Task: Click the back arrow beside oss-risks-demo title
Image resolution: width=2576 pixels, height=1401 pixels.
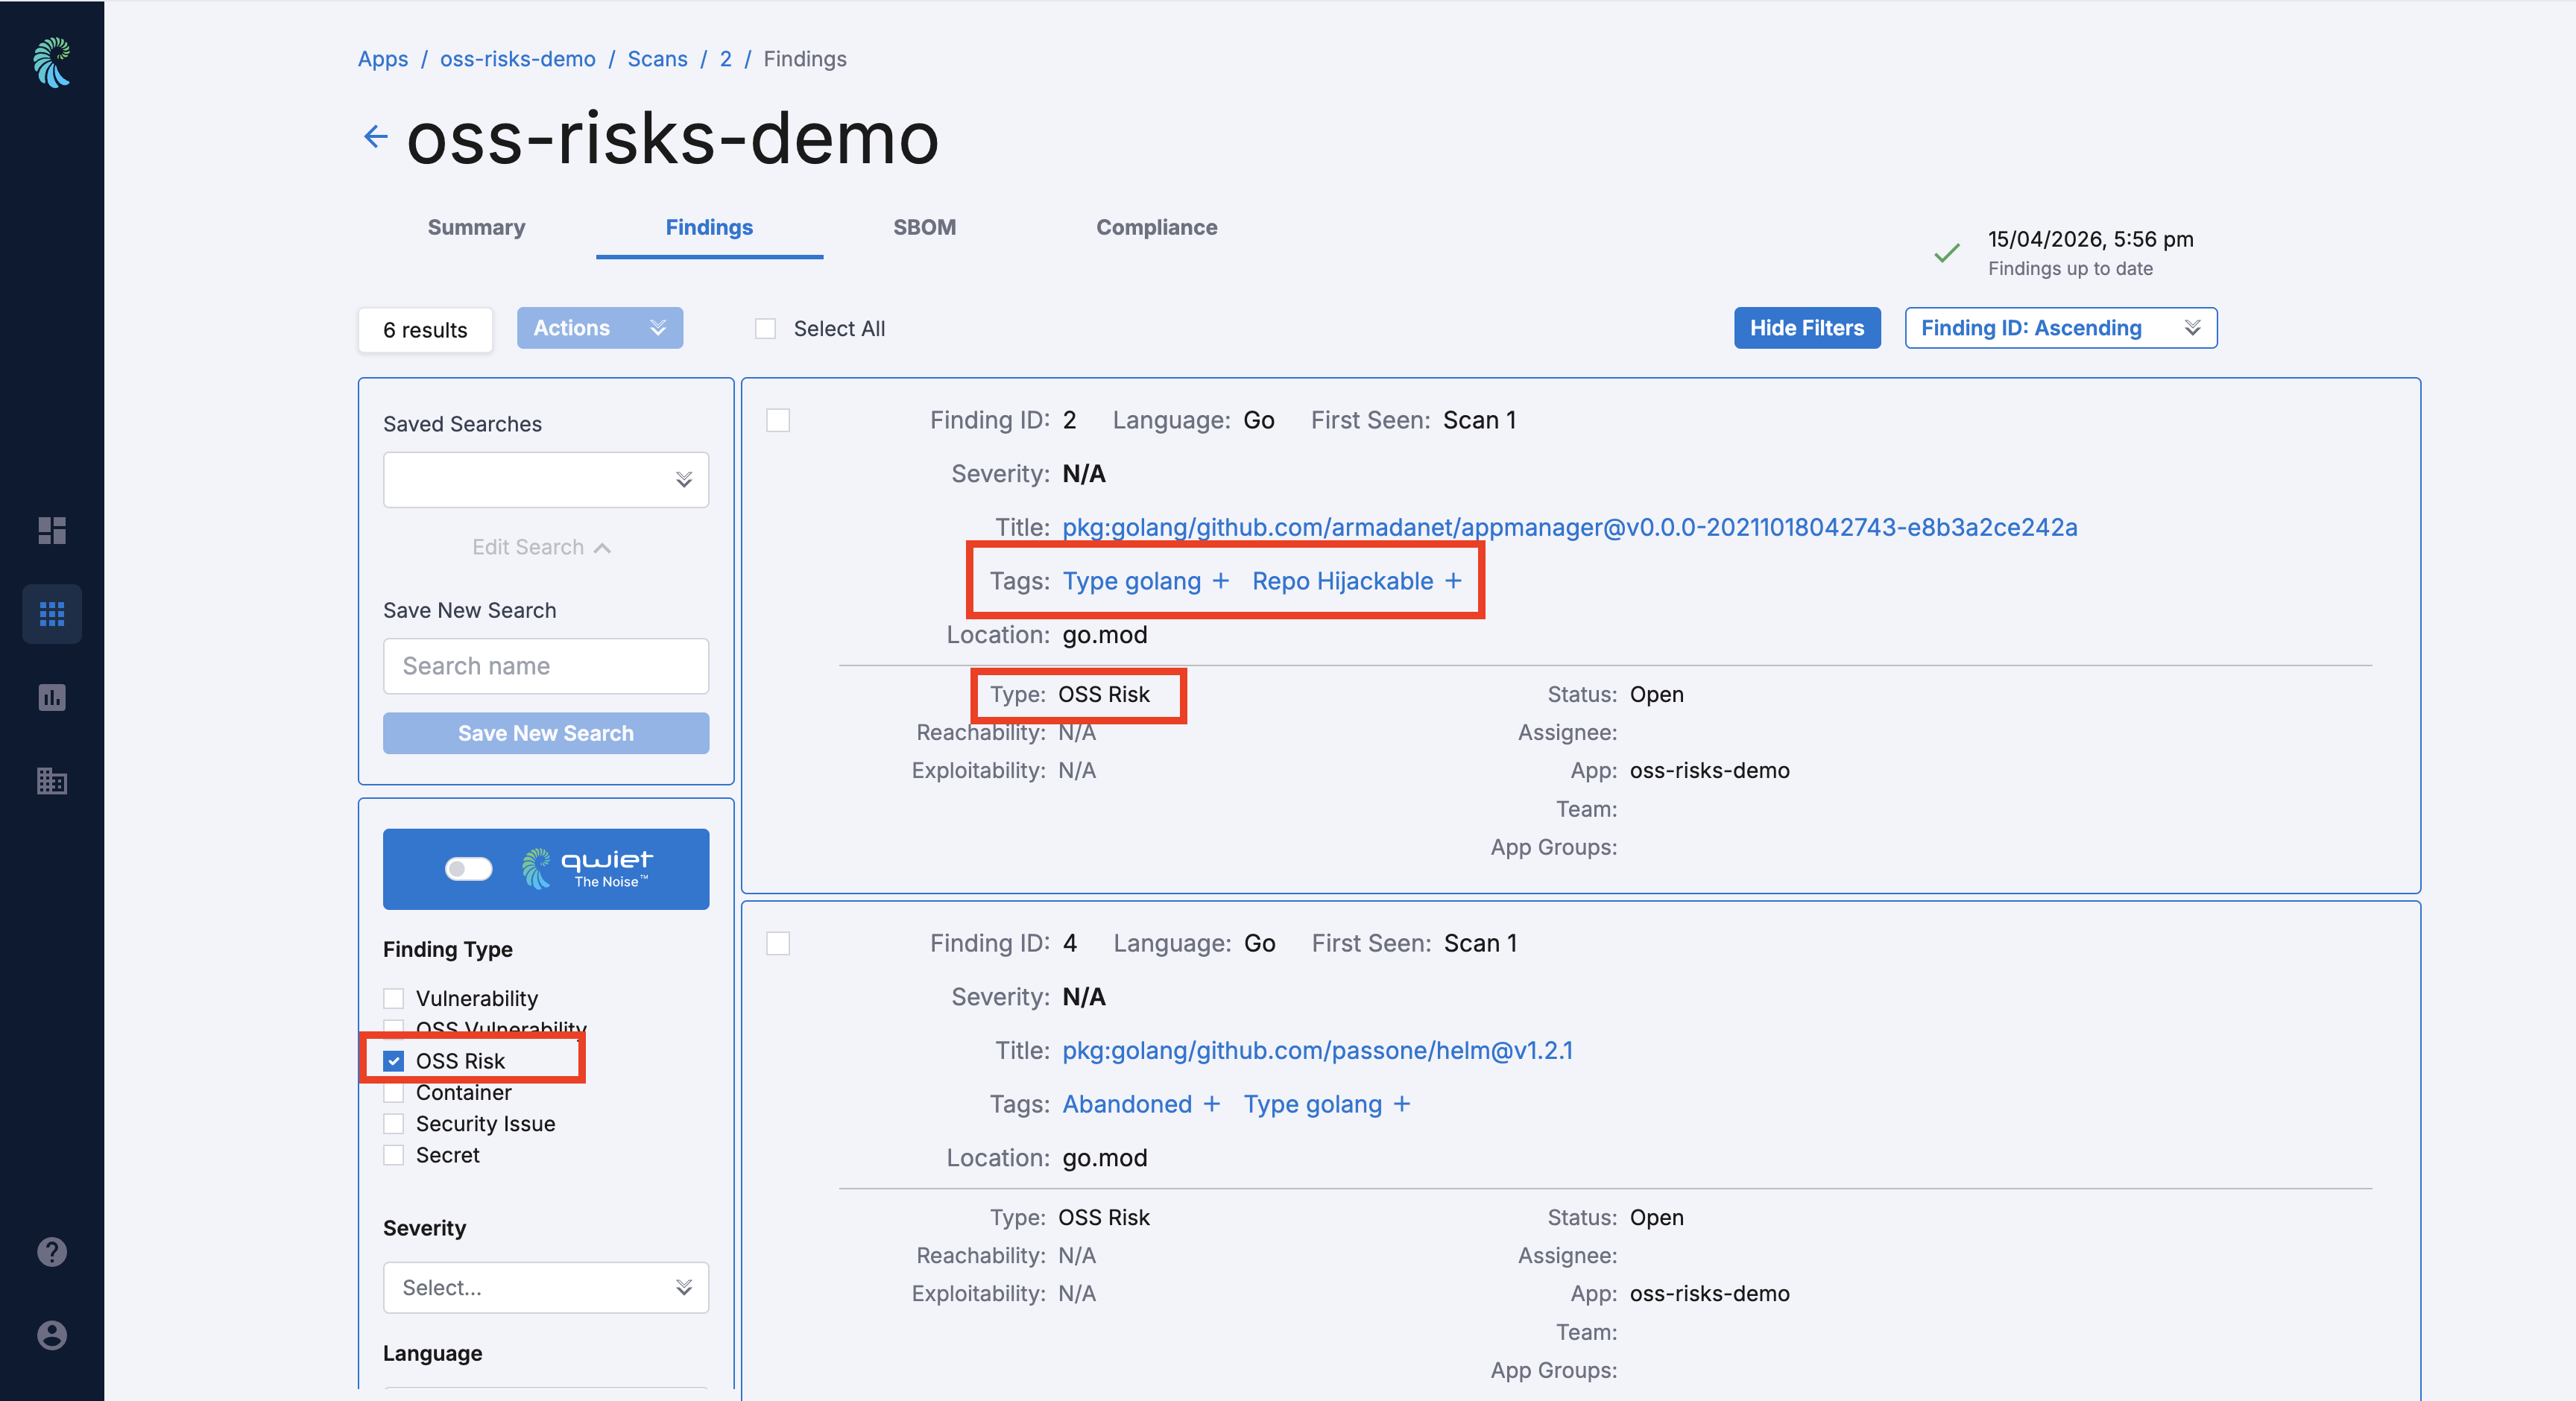Action: point(375,136)
